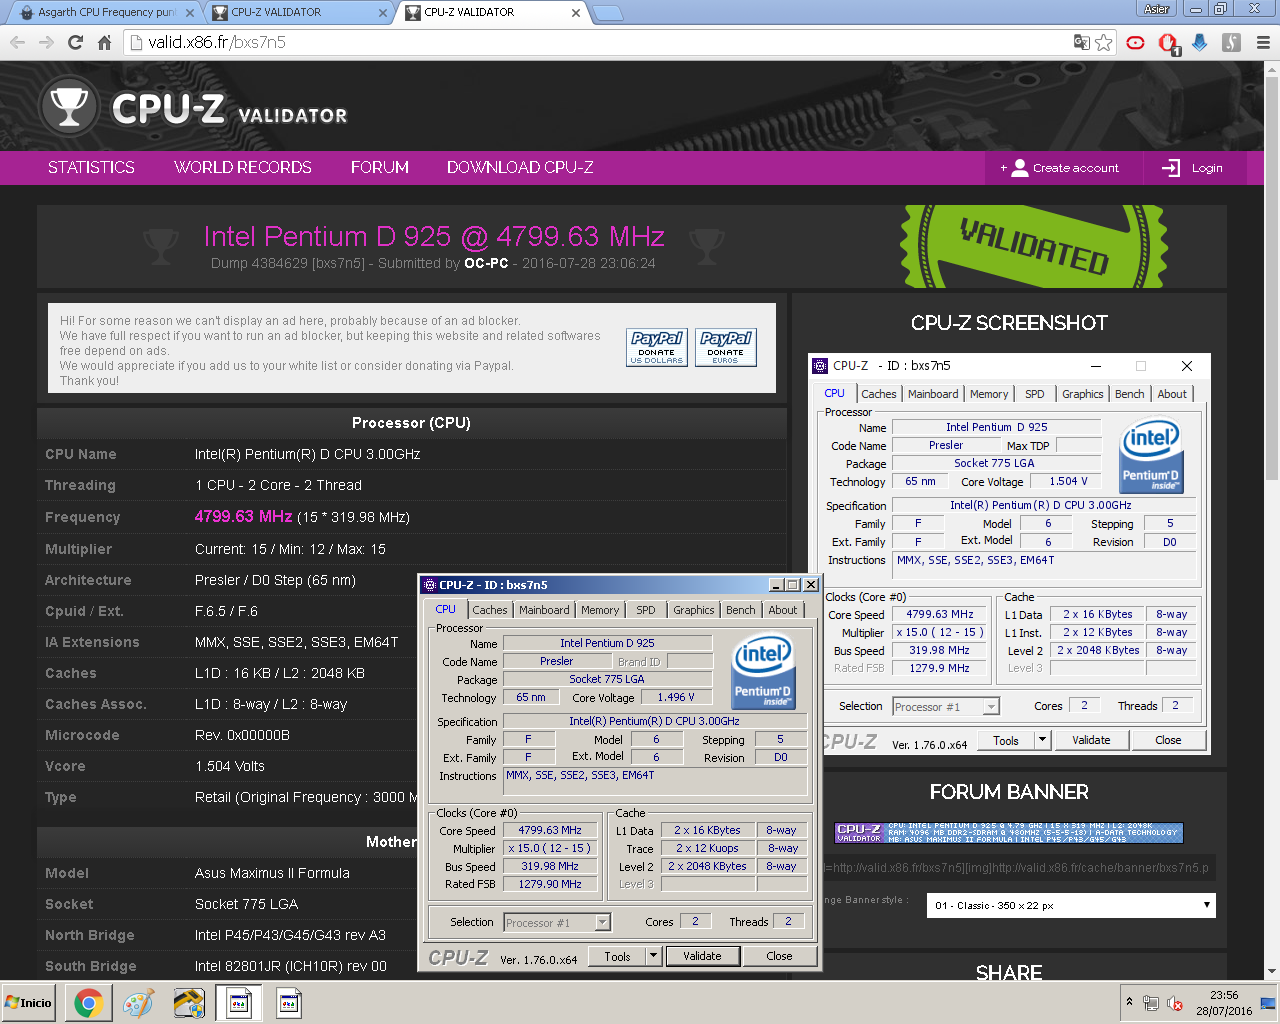
Task: Click the browser forward arrow
Action: [x=46, y=42]
